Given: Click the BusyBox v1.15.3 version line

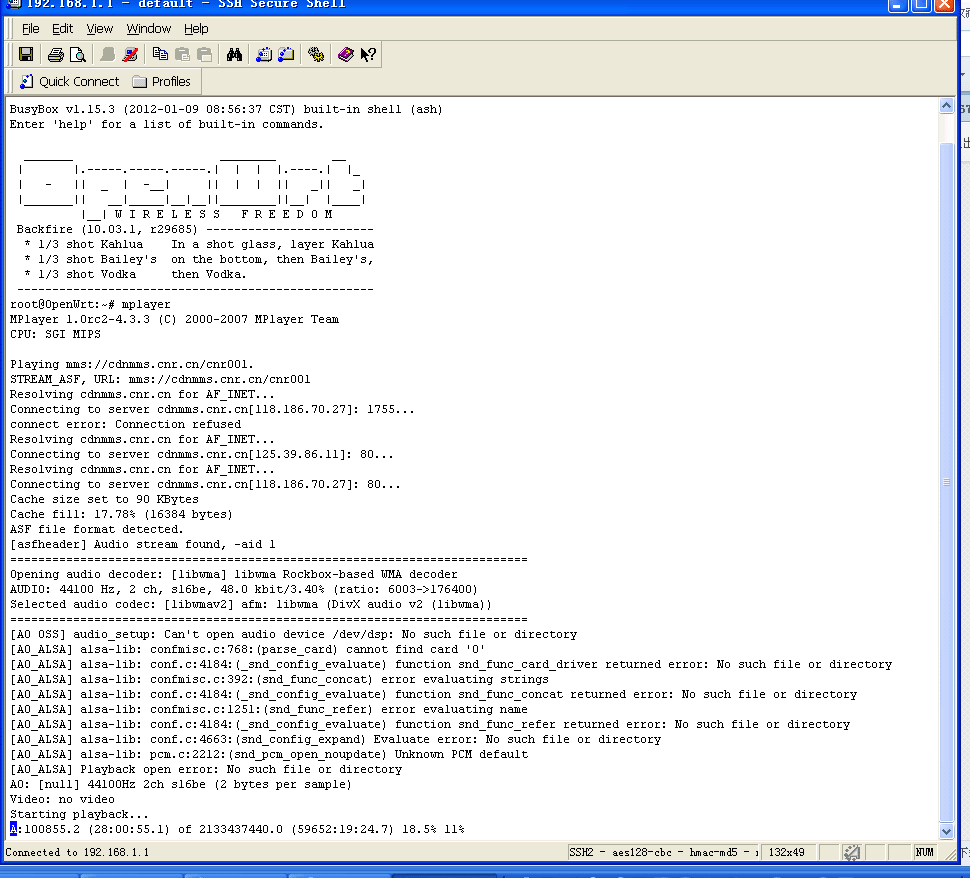Looking at the screenshot, I should coord(226,110).
